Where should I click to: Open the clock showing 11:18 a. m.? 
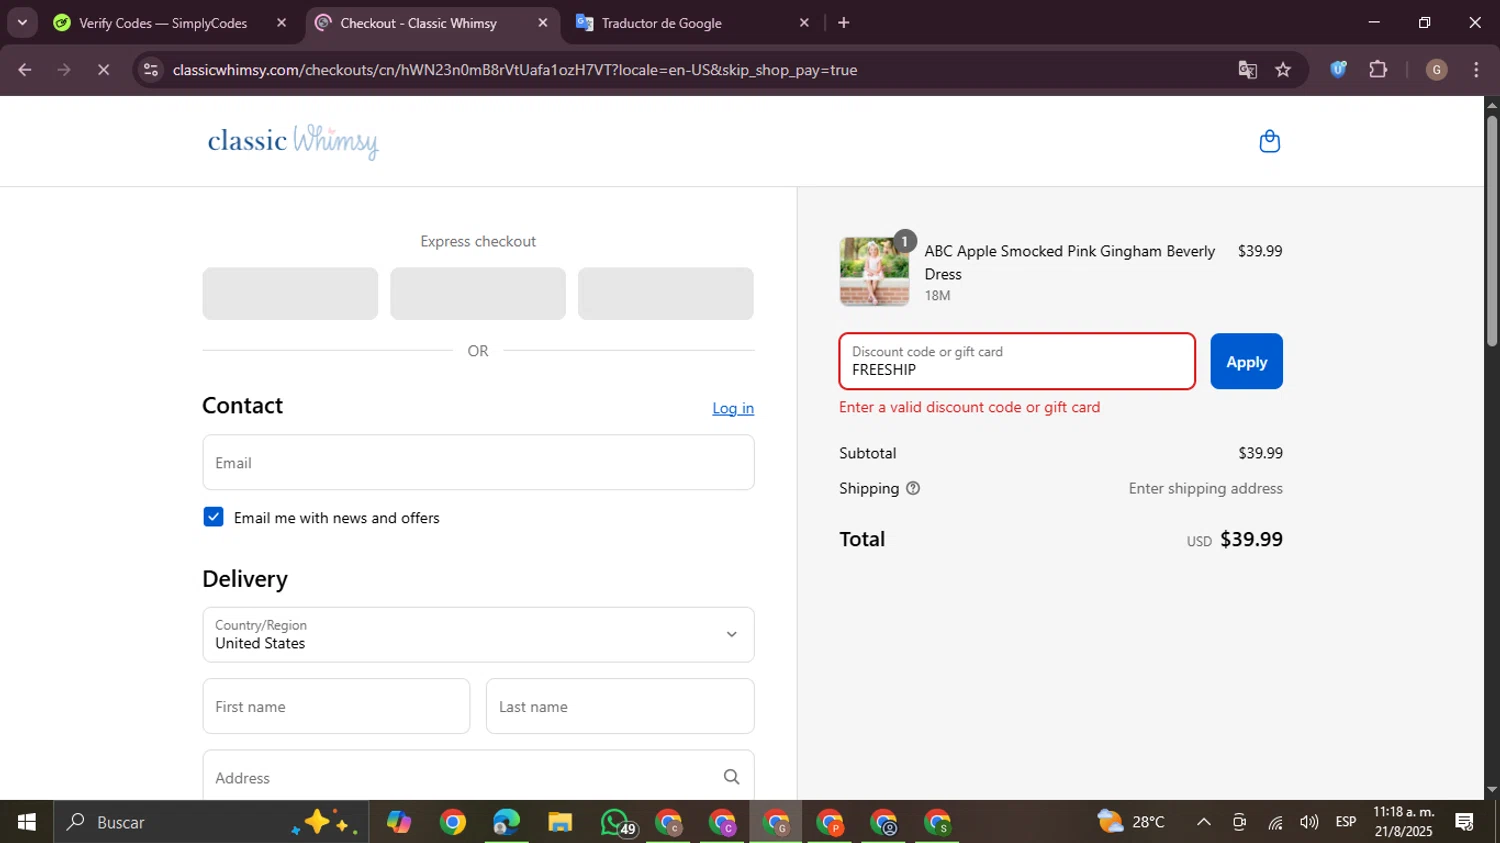point(1404,822)
